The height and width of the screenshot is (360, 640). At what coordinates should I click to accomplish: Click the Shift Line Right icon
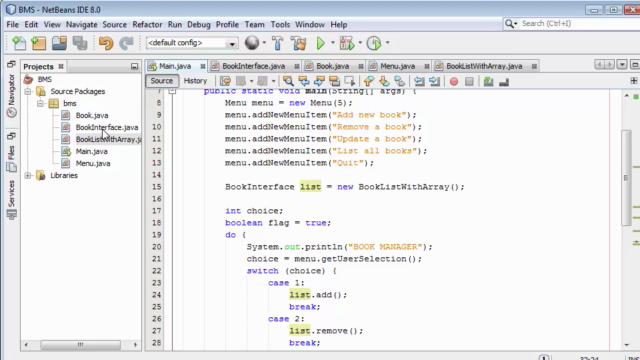pyautogui.click(x=434, y=81)
